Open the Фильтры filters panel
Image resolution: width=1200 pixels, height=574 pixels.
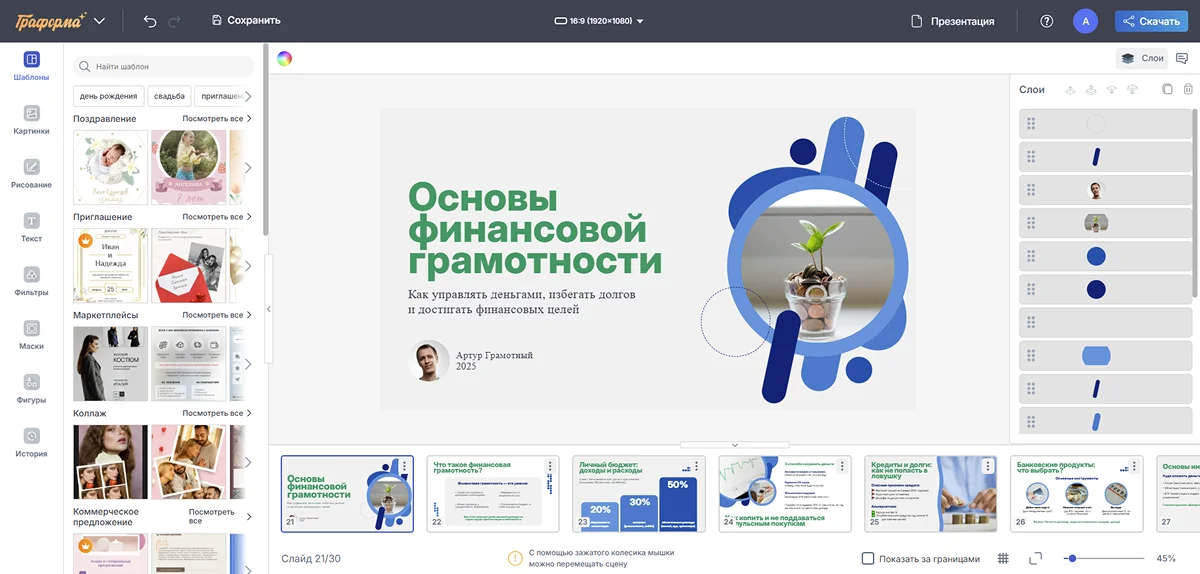tap(31, 281)
